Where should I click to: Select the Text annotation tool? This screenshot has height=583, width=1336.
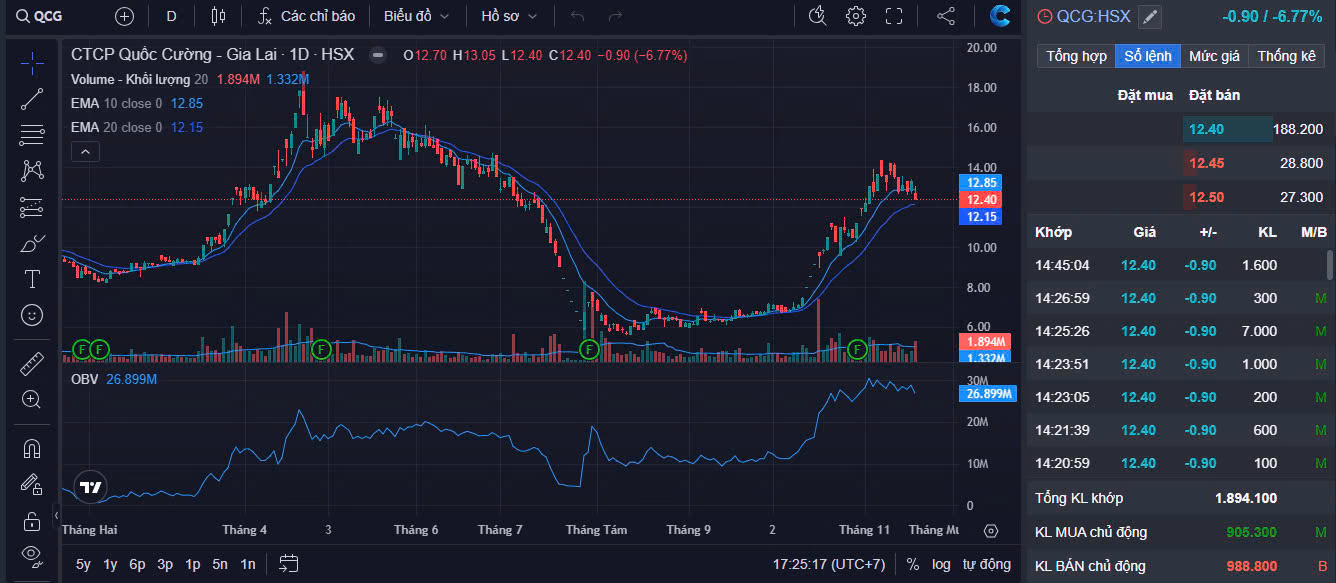point(32,279)
